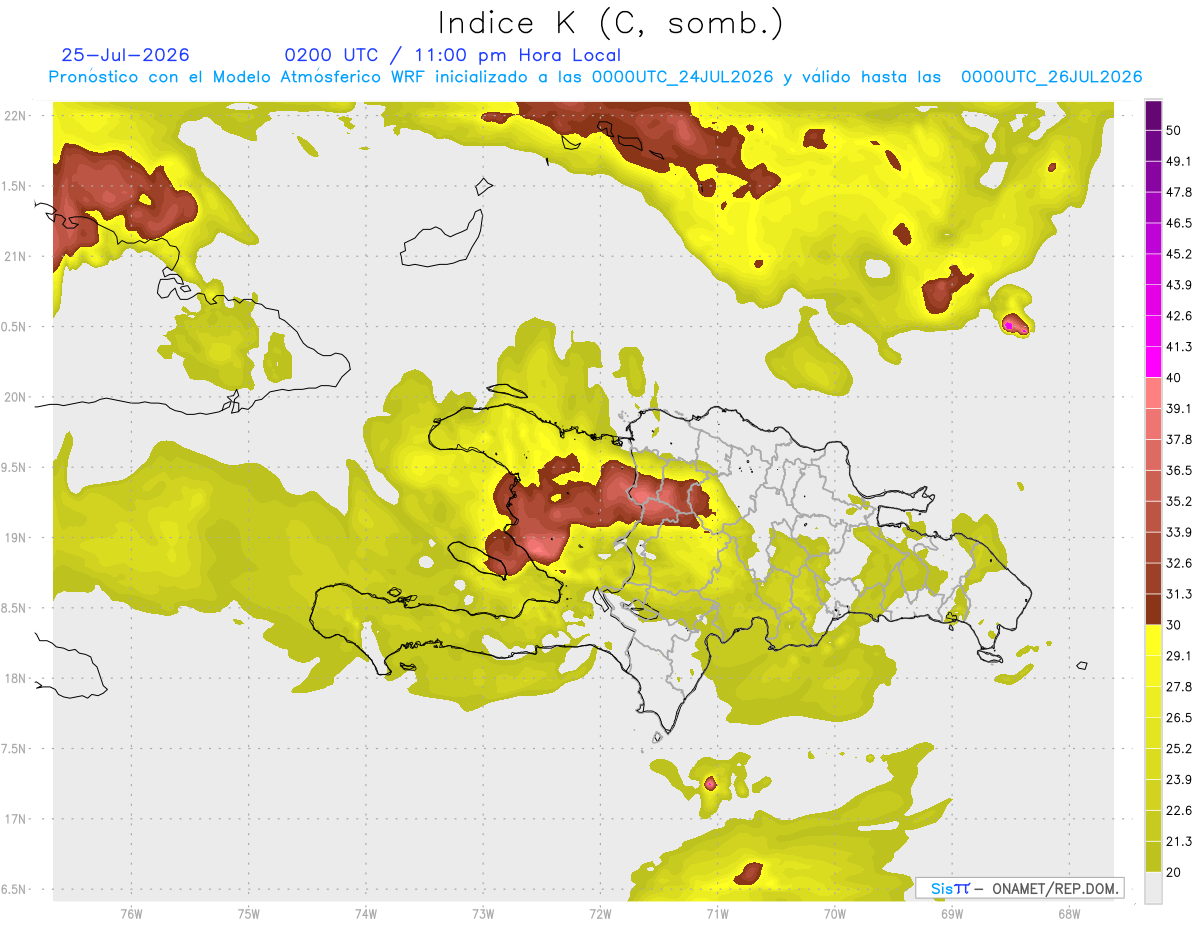Click the colorbar label "20"
This screenshot has width=1200, height=927.
[x=1174, y=873]
